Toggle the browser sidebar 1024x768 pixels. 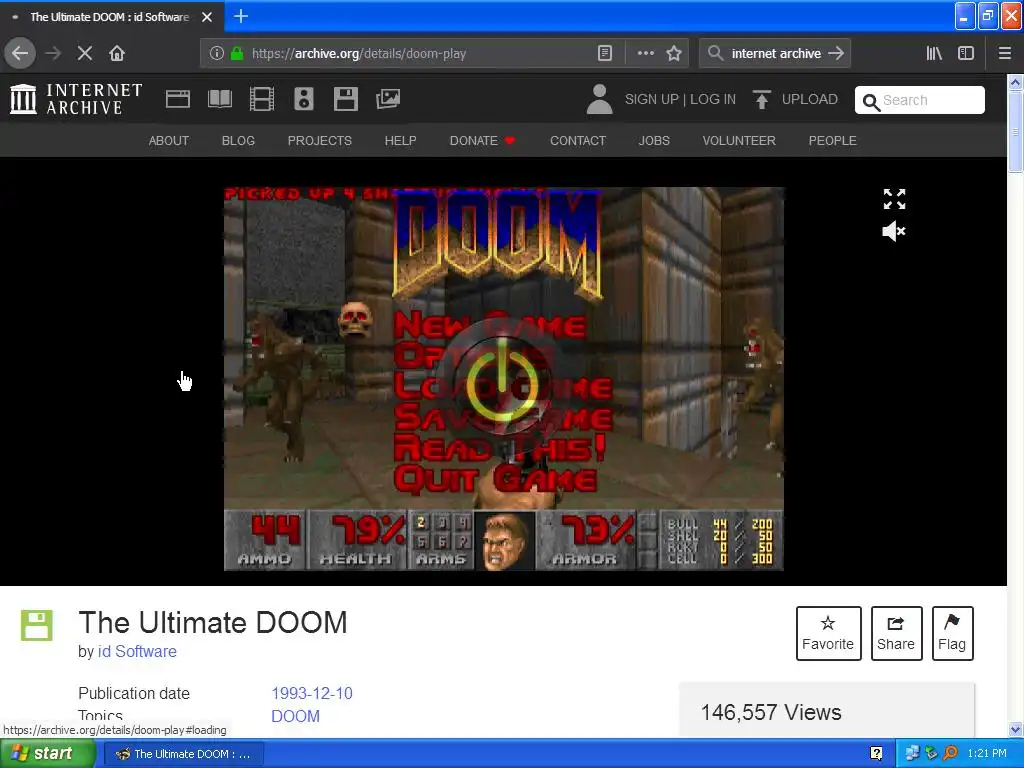click(966, 54)
